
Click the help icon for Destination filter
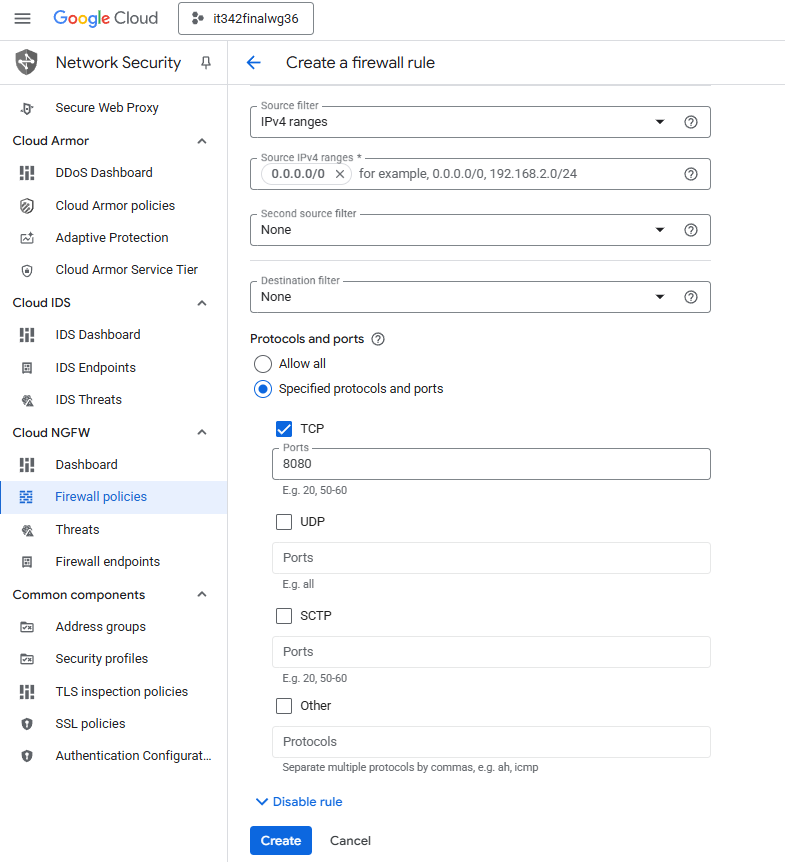point(690,297)
